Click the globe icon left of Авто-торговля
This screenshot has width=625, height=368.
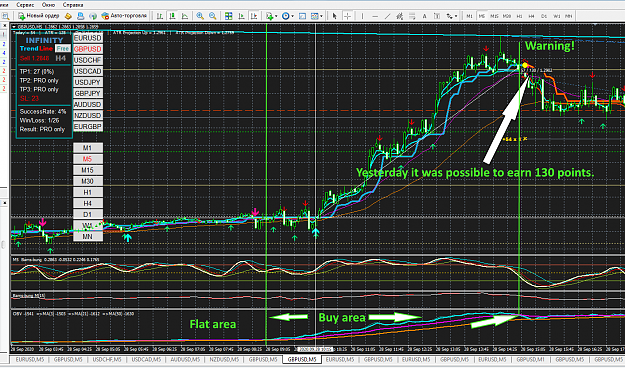click(93, 16)
